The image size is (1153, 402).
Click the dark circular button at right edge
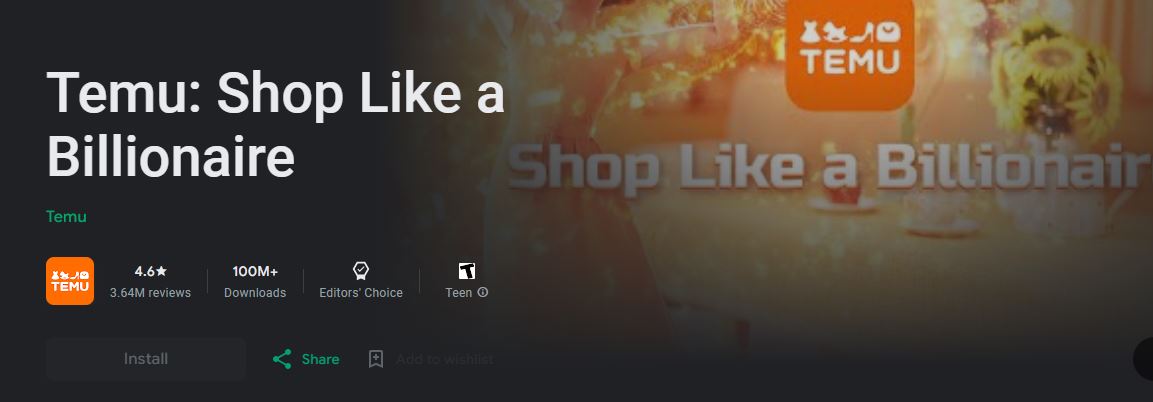pos(1143,359)
